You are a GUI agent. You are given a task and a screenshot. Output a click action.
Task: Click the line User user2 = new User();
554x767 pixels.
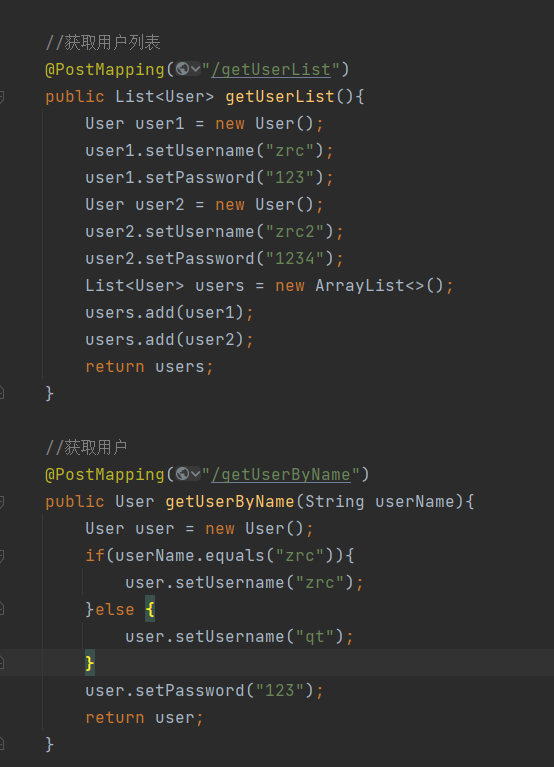[x=204, y=204]
